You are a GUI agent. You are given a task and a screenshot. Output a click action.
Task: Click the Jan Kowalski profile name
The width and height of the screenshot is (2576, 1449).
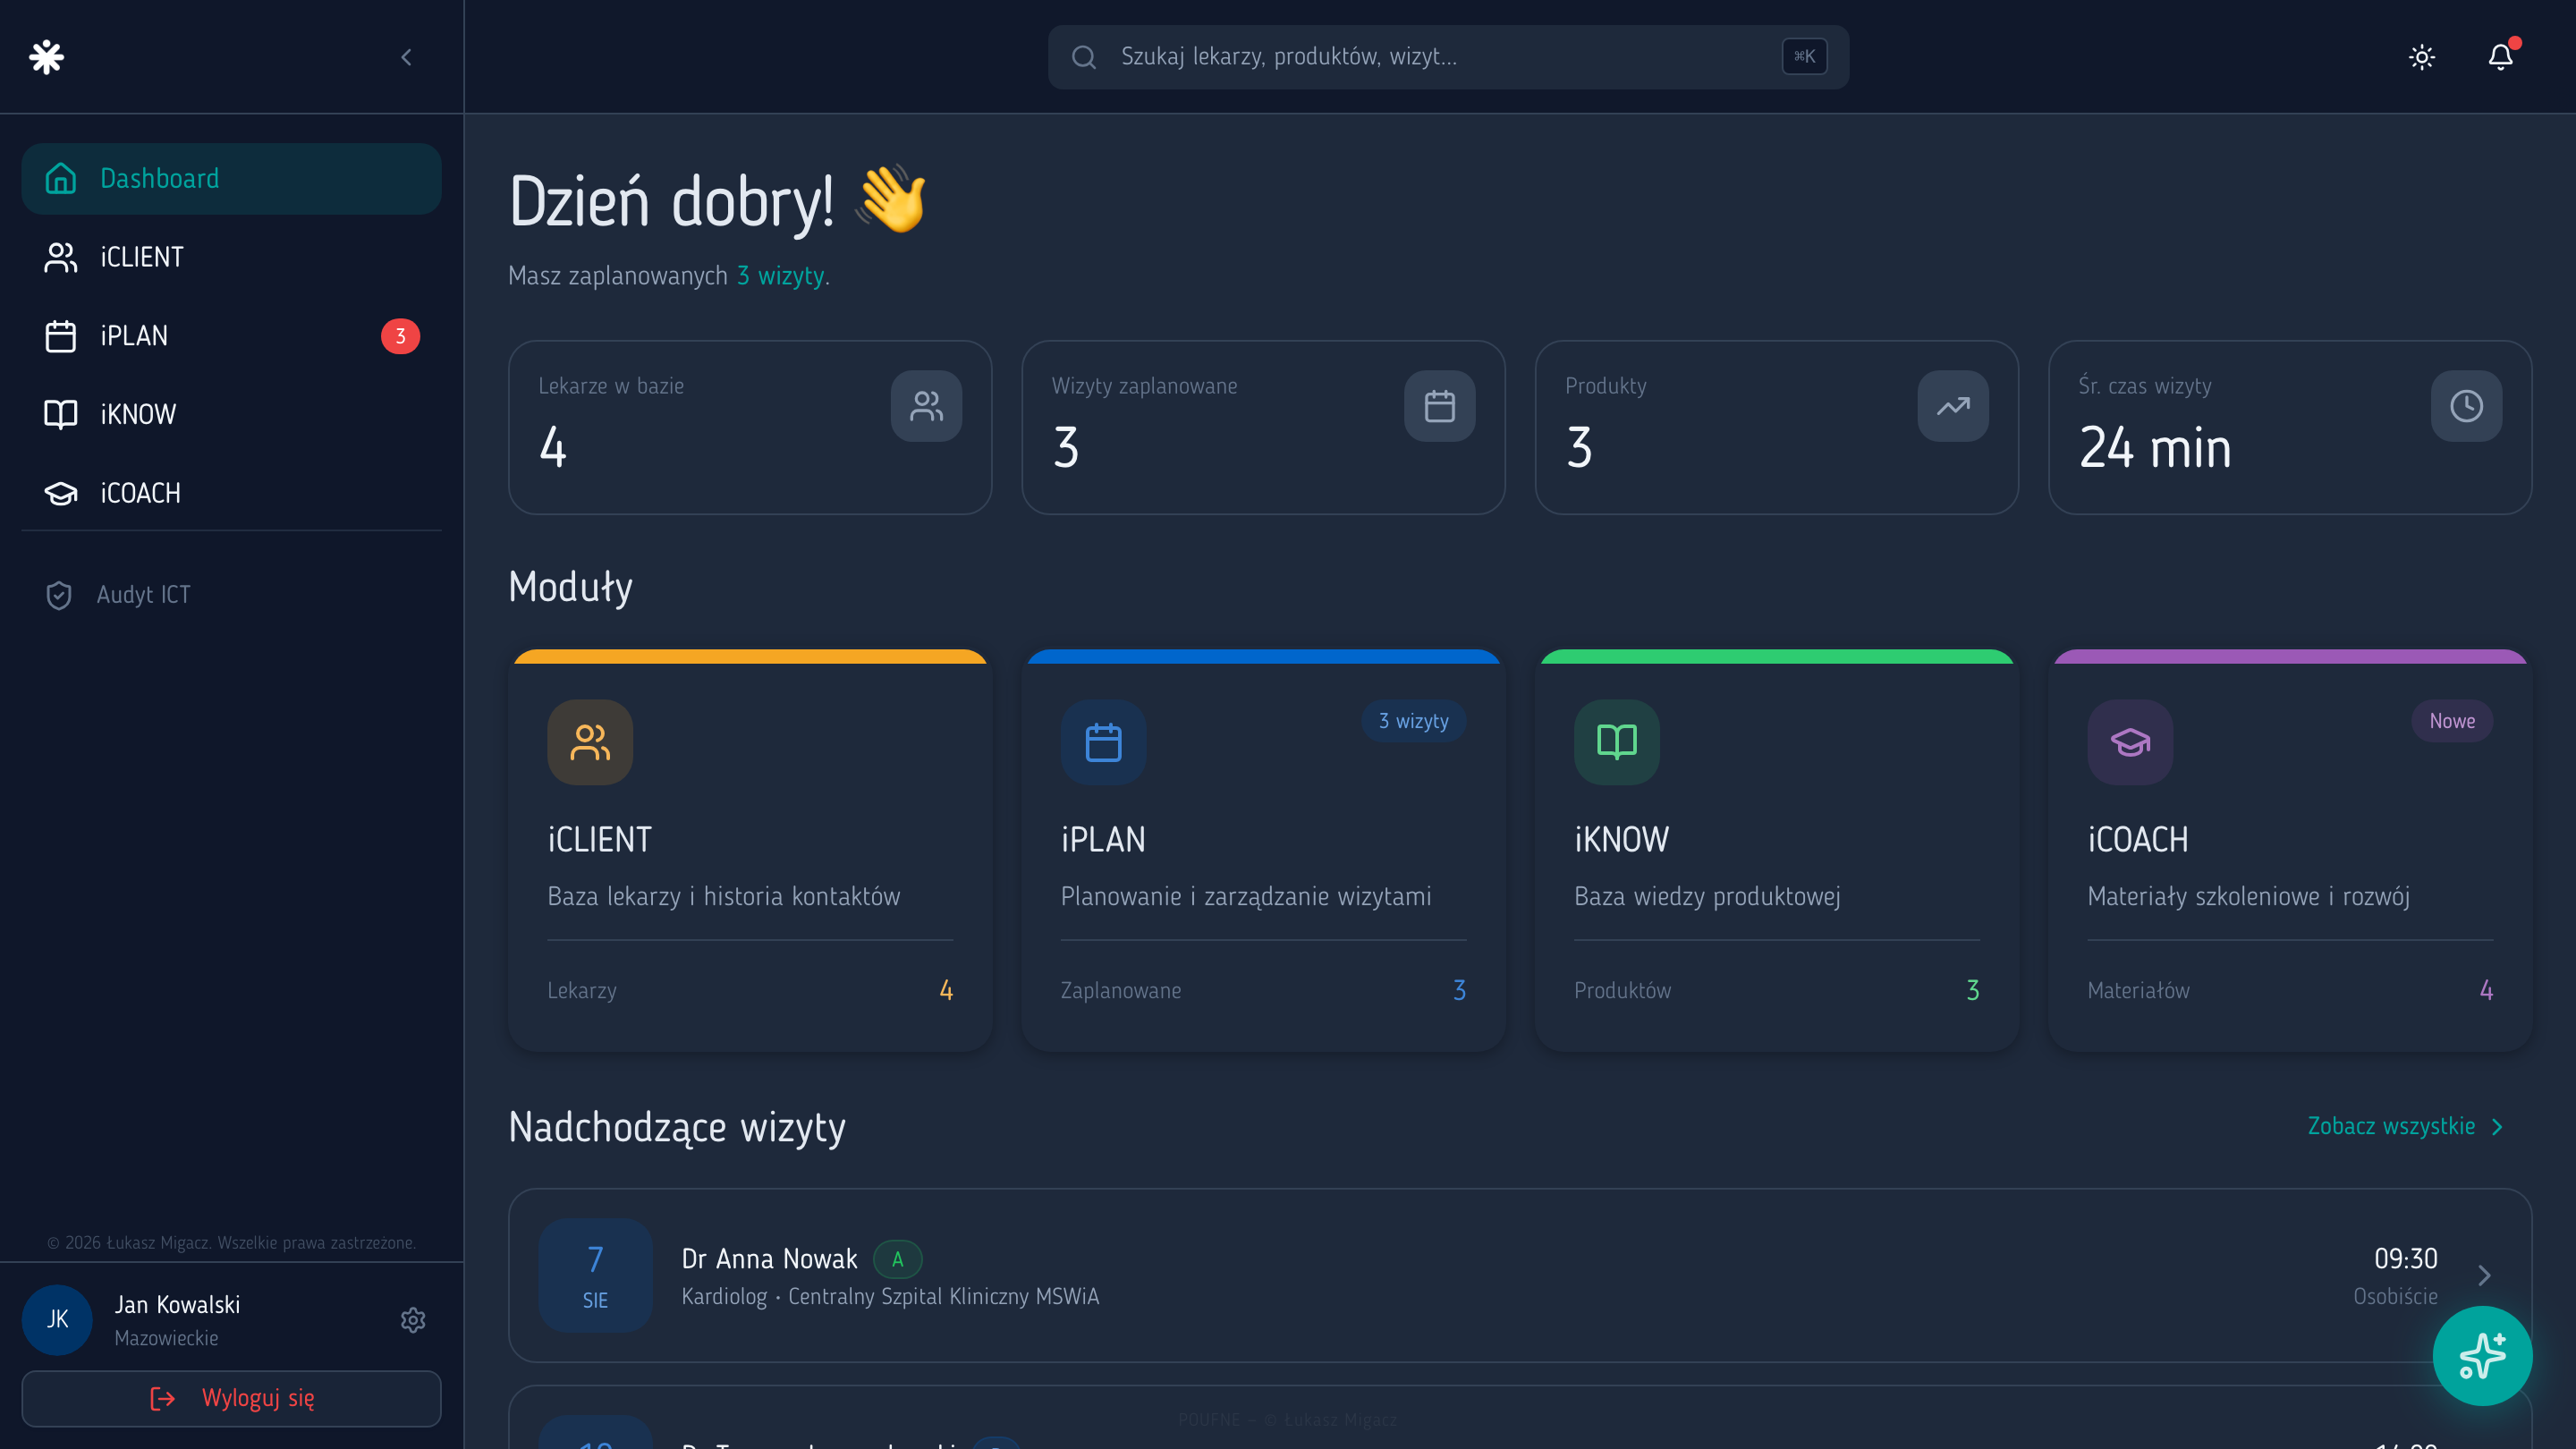[x=177, y=1305]
